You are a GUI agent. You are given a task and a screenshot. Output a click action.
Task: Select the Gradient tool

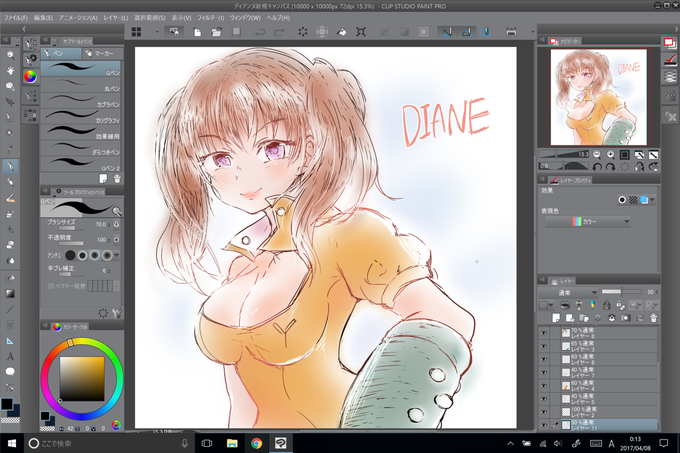(x=10, y=293)
